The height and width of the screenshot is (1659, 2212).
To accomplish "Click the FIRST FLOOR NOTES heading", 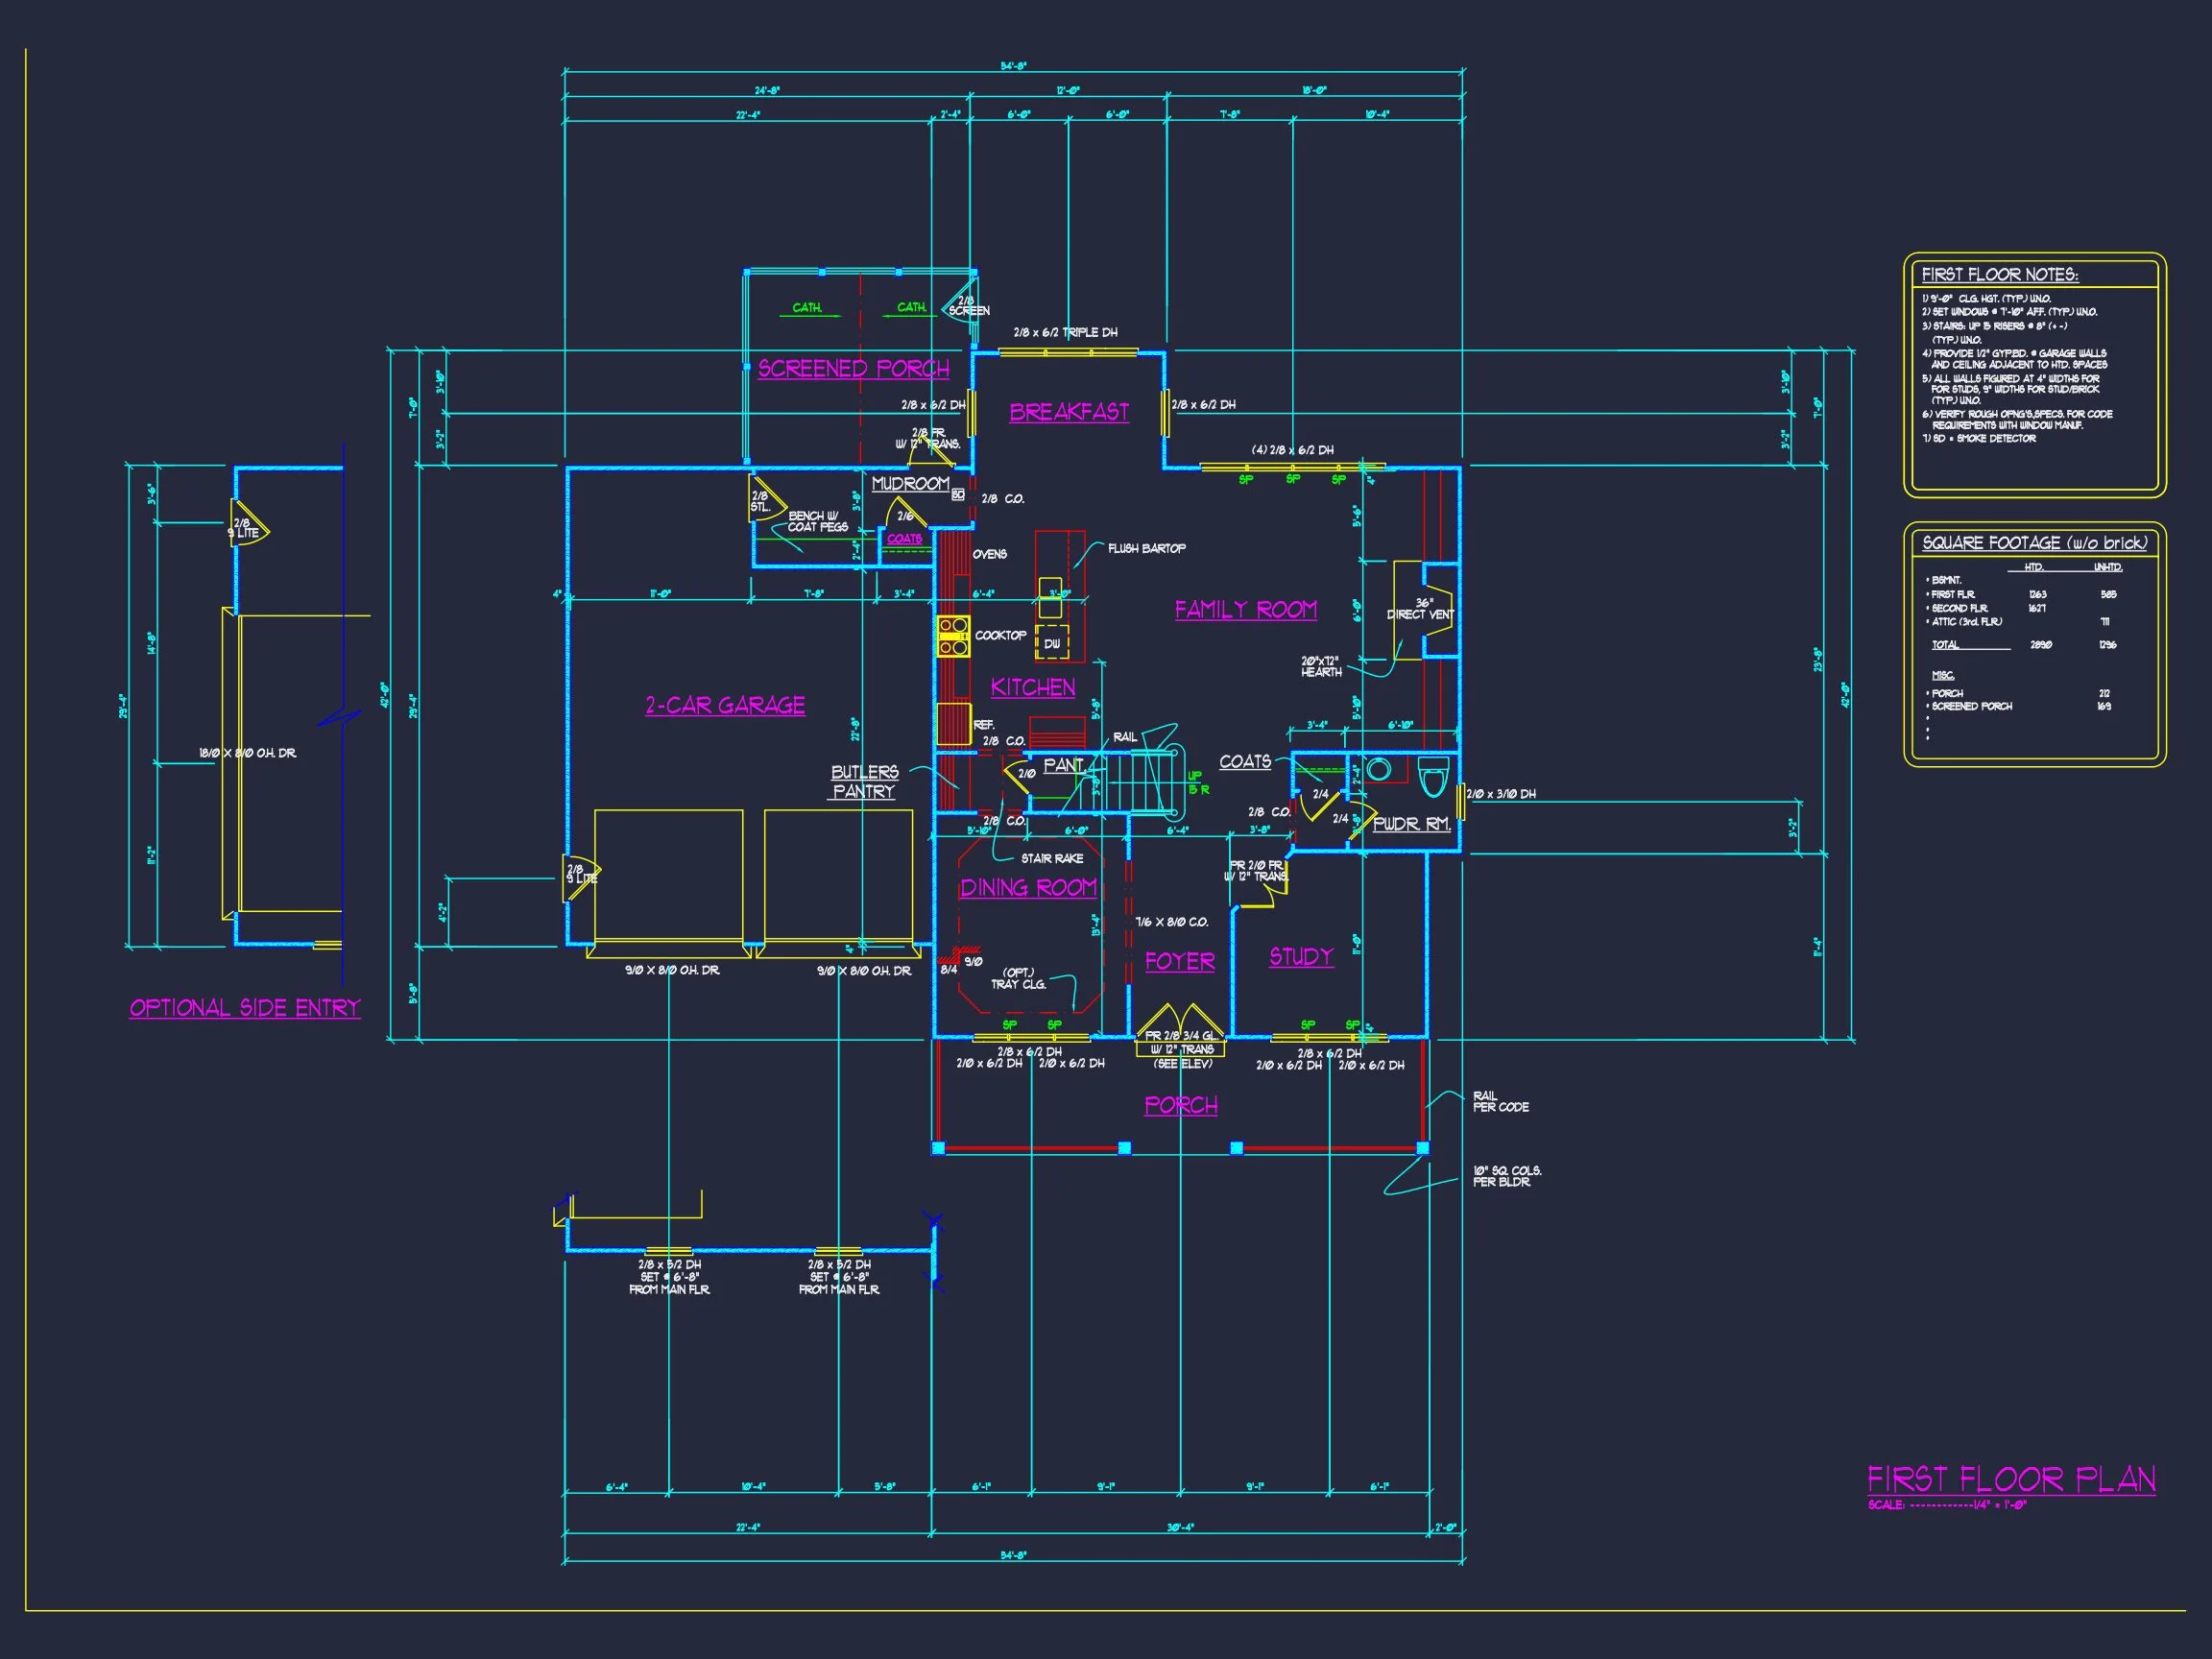I will (1999, 274).
